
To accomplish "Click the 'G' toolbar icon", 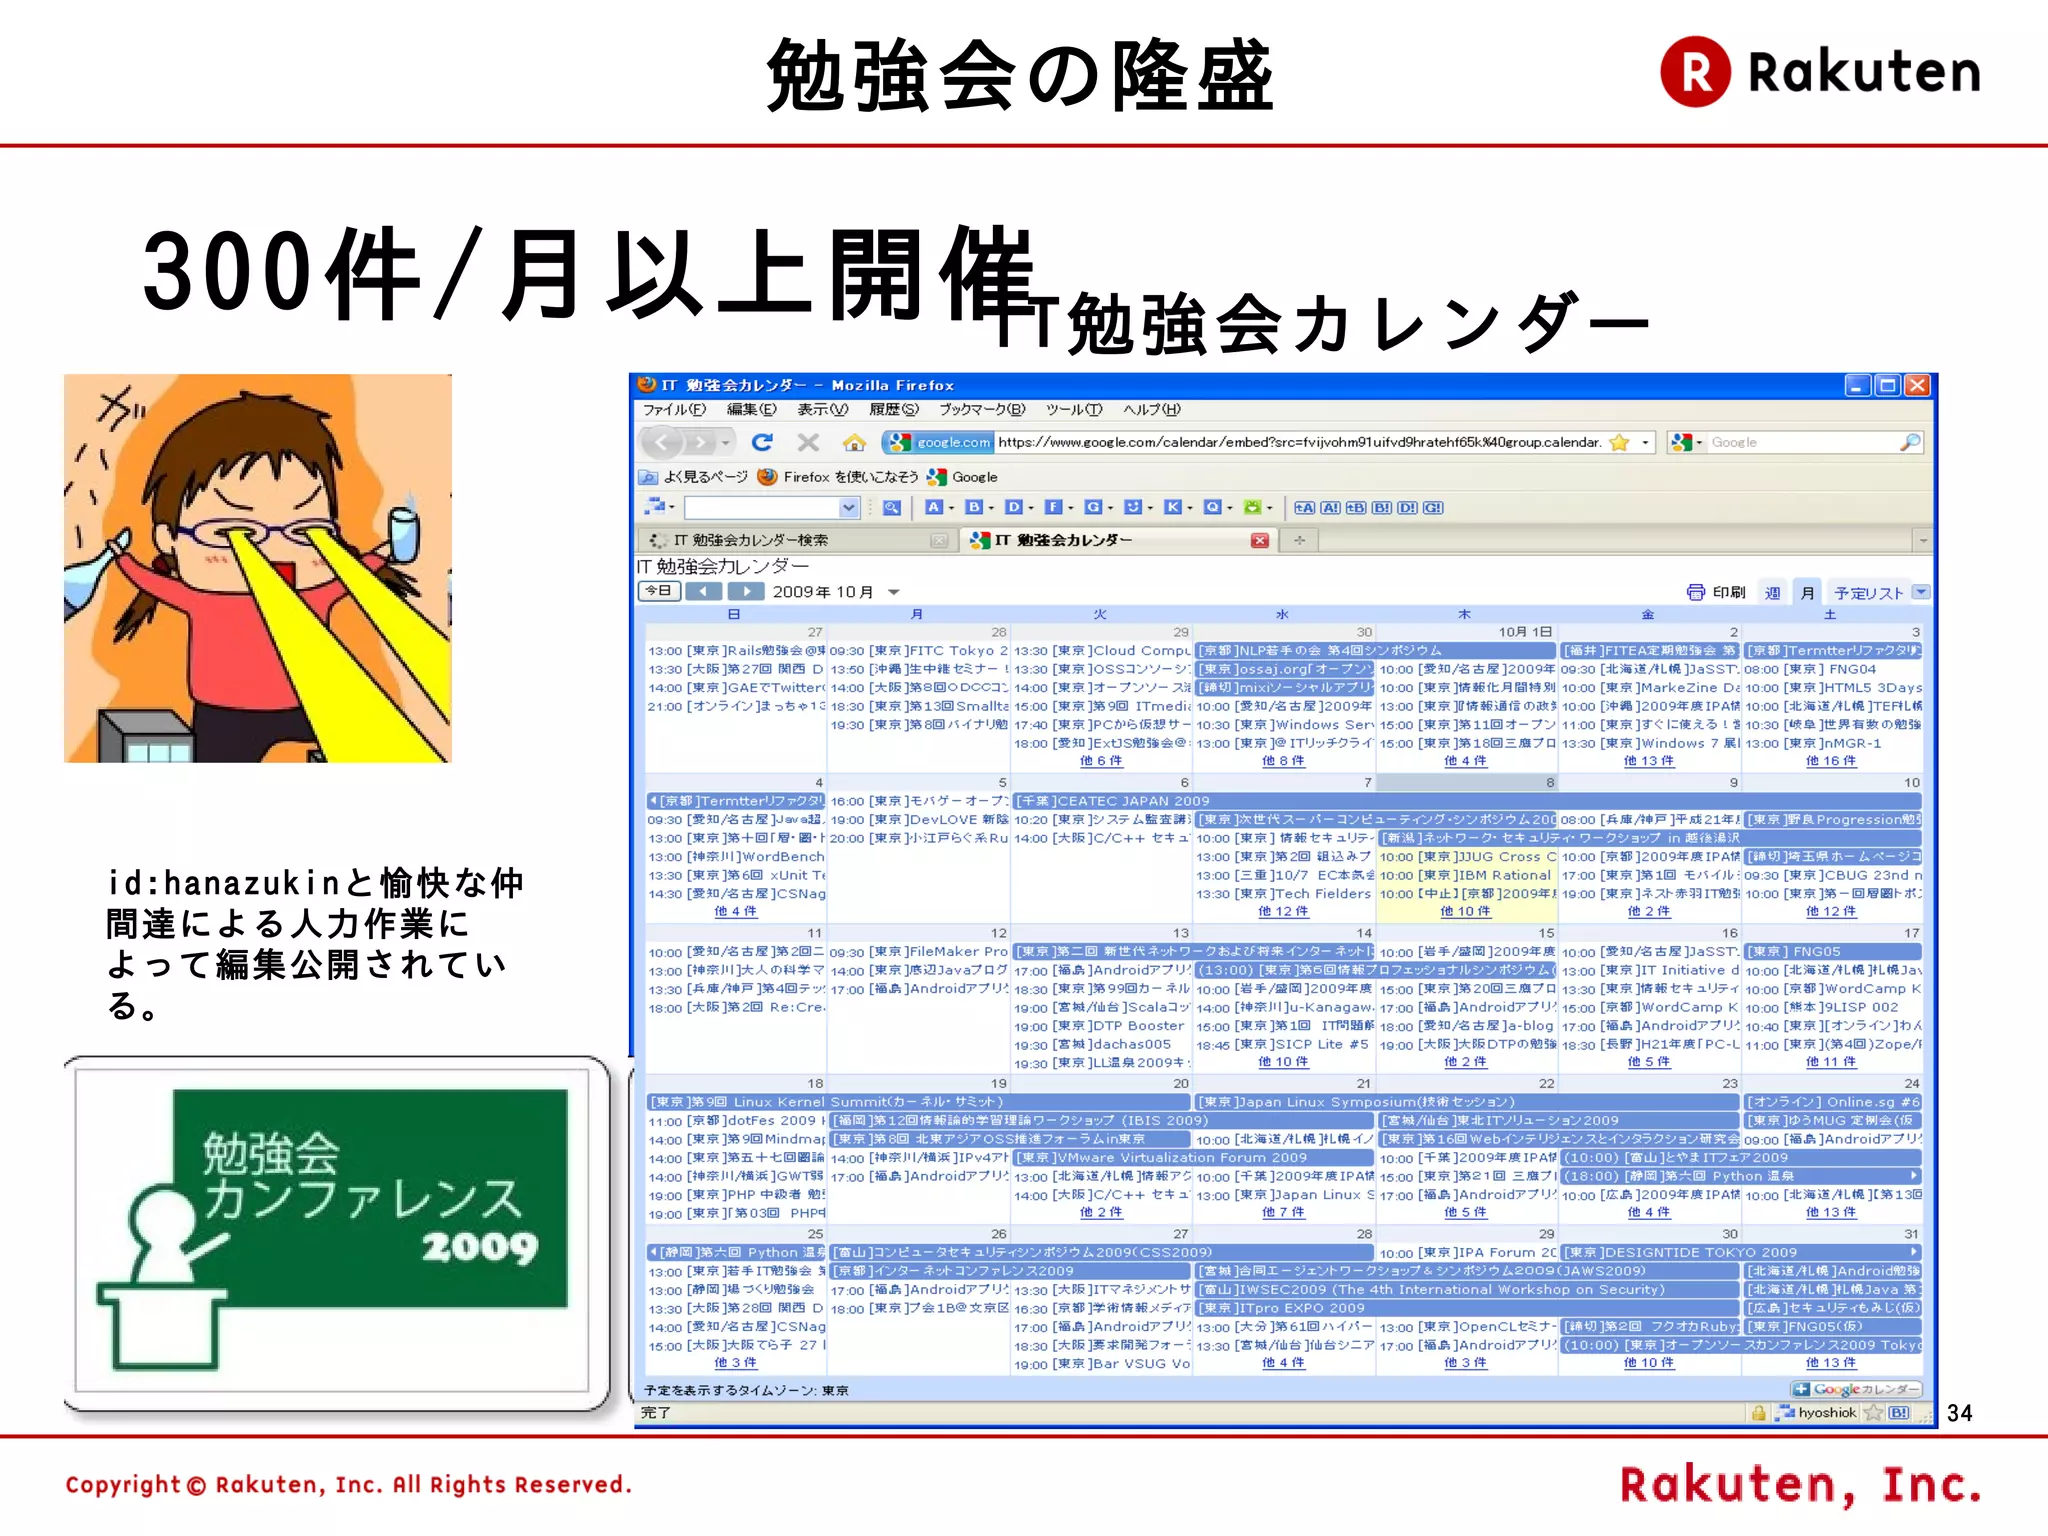I will (1093, 507).
